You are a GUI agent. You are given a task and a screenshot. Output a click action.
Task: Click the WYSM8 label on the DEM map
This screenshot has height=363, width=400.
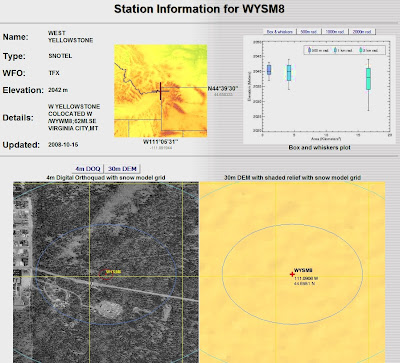(303, 270)
